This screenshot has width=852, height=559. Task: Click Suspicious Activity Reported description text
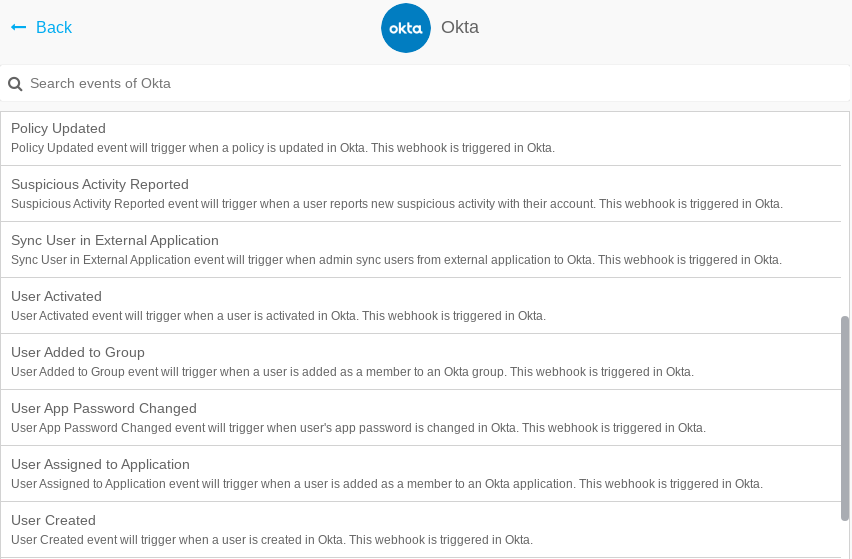(397, 204)
